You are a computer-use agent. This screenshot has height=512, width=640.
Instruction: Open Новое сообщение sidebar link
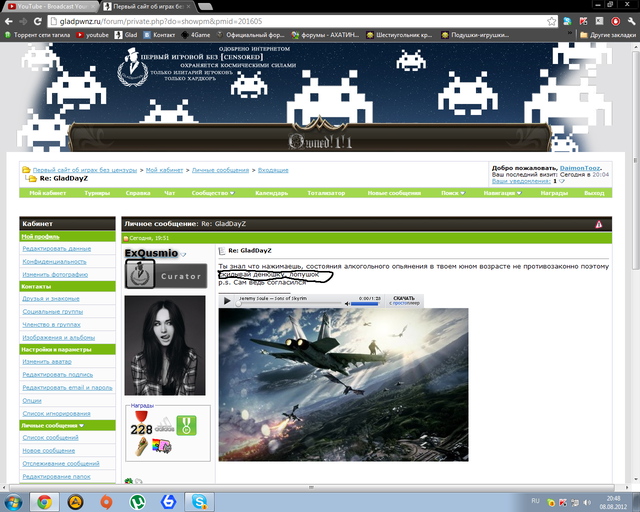pyautogui.click(x=49, y=451)
